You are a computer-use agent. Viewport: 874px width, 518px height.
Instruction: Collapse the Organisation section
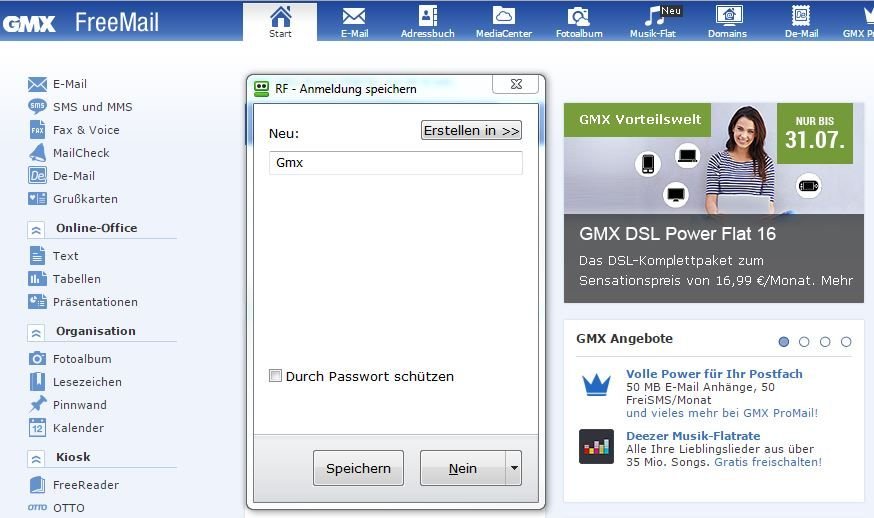click(36, 333)
